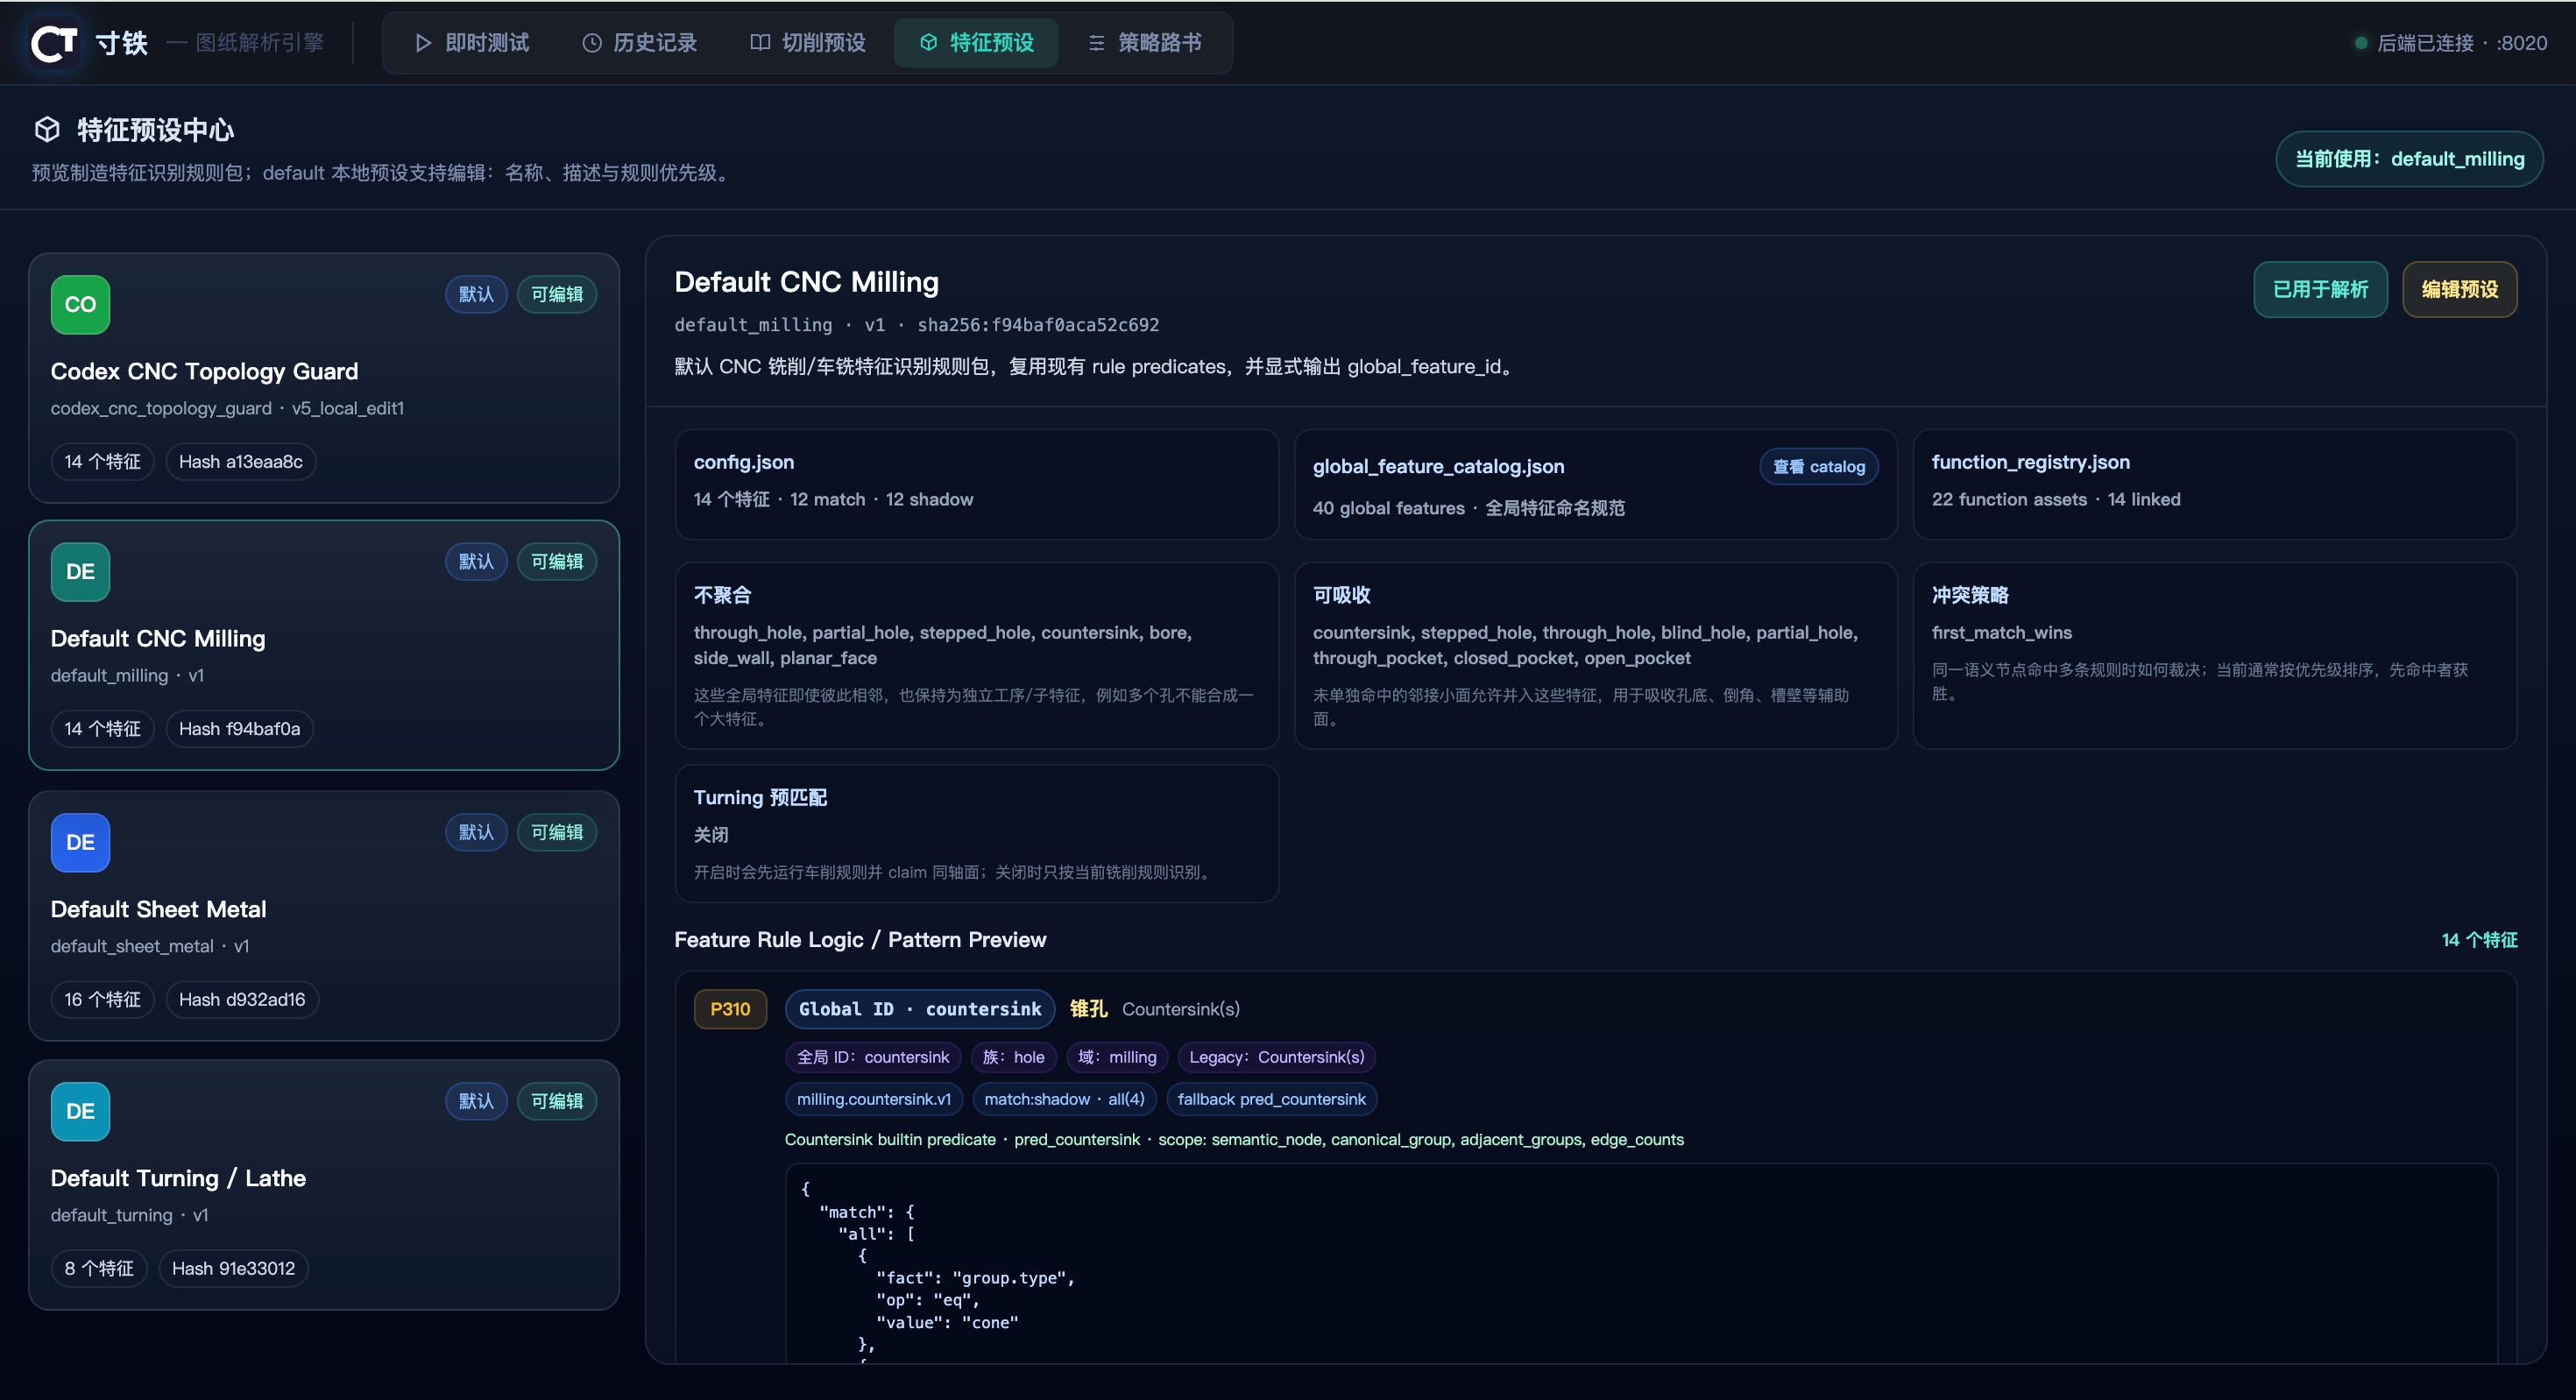Click the 默认 badge on Codex CNC Topology Guard

click(x=476, y=294)
